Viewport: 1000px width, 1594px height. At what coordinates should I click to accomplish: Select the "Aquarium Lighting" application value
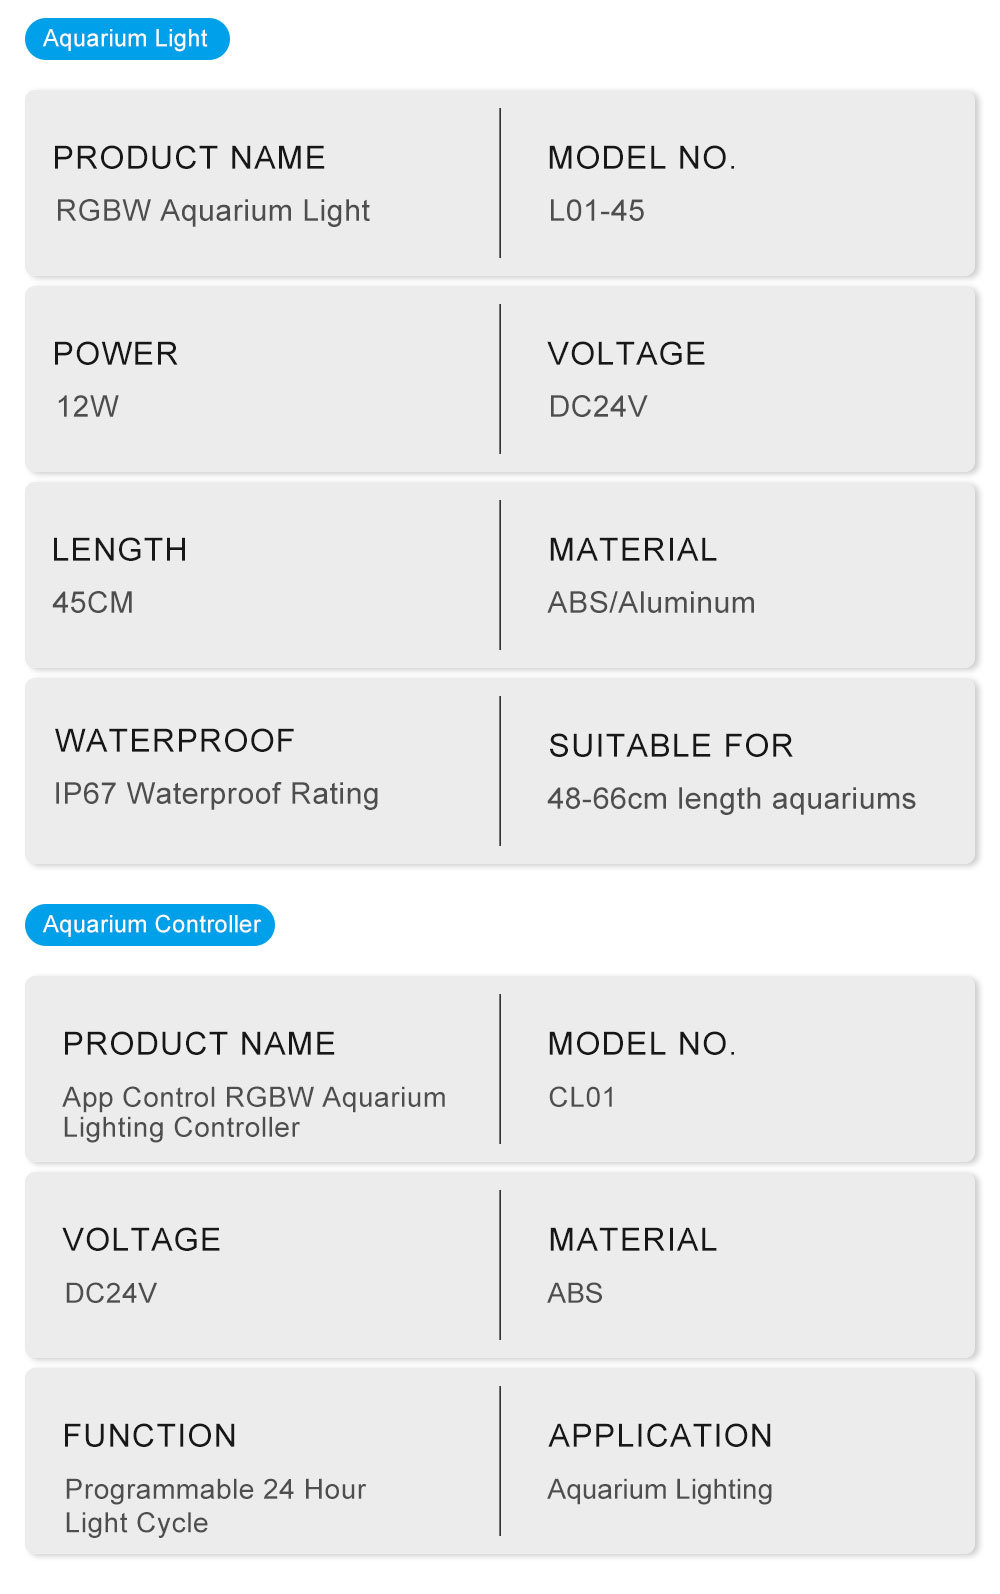point(660,1490)
